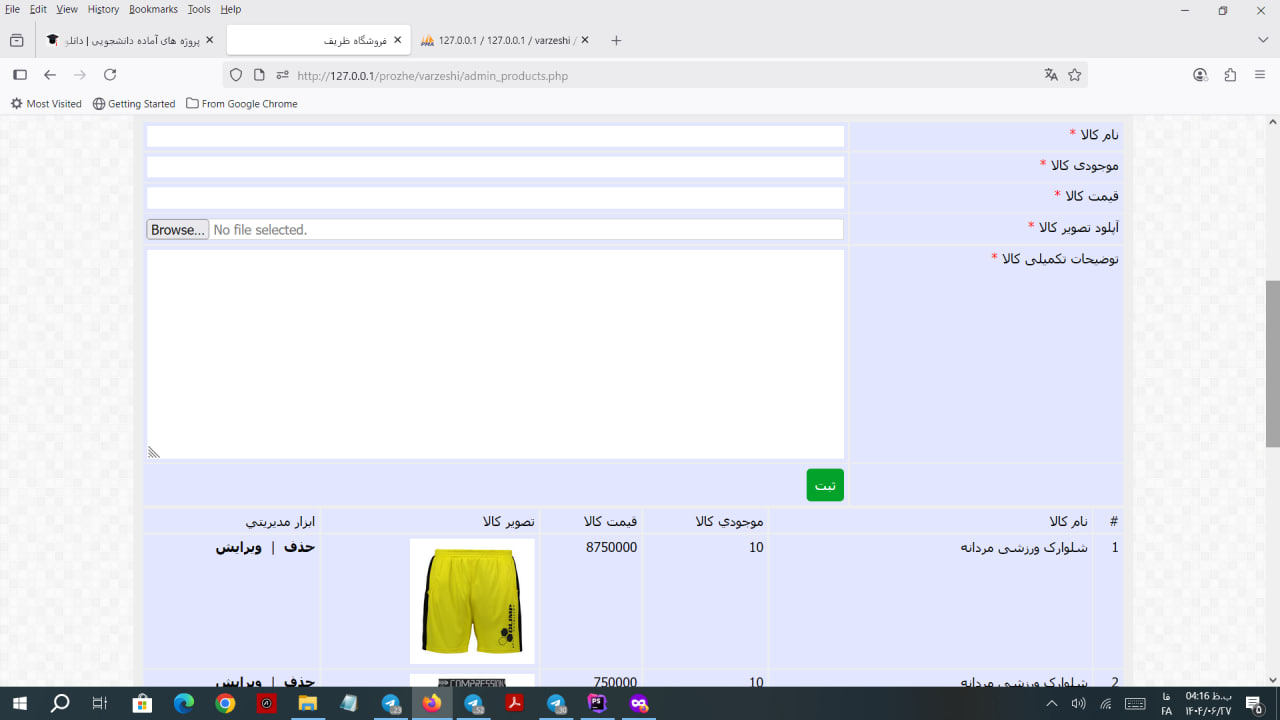Open the Firefox account icon
1280x720 pixels.
tap(1200, 75)
